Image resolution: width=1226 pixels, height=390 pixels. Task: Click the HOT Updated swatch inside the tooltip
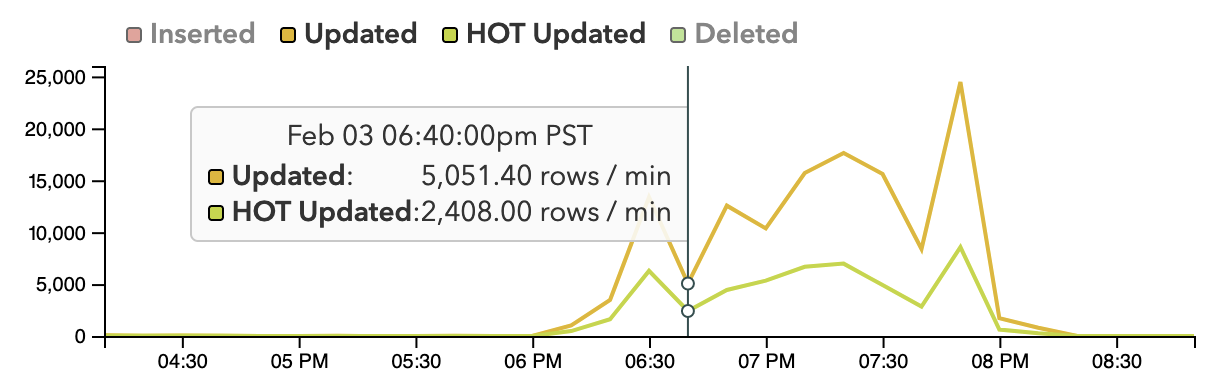216,212
